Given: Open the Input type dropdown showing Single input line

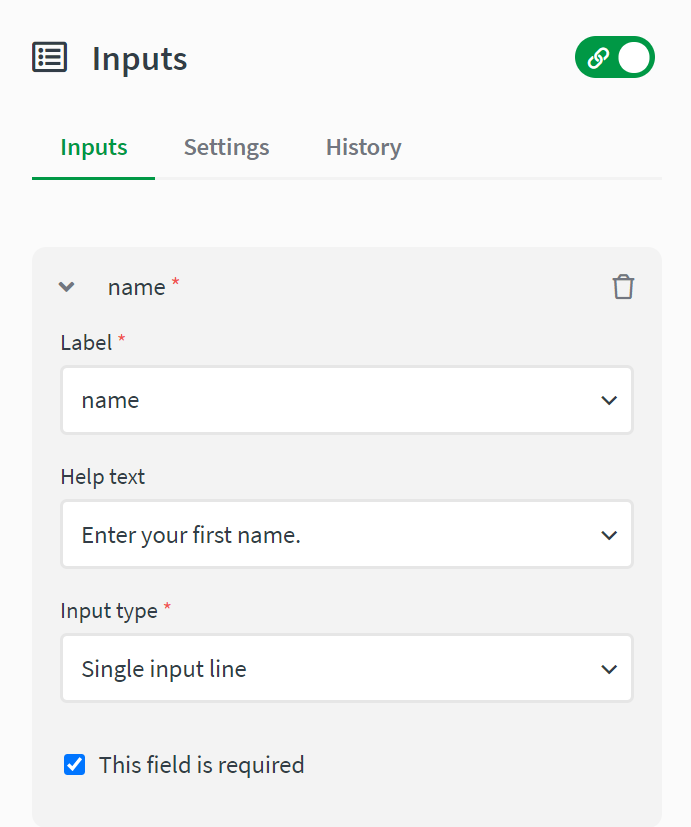Looking at the screenshot, I should coord(347,668).
